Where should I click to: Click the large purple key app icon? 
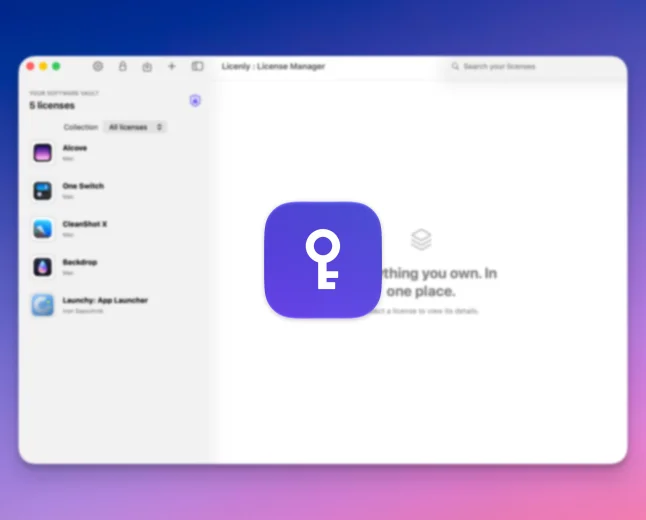pyautogui.click(x=323, y=260)
